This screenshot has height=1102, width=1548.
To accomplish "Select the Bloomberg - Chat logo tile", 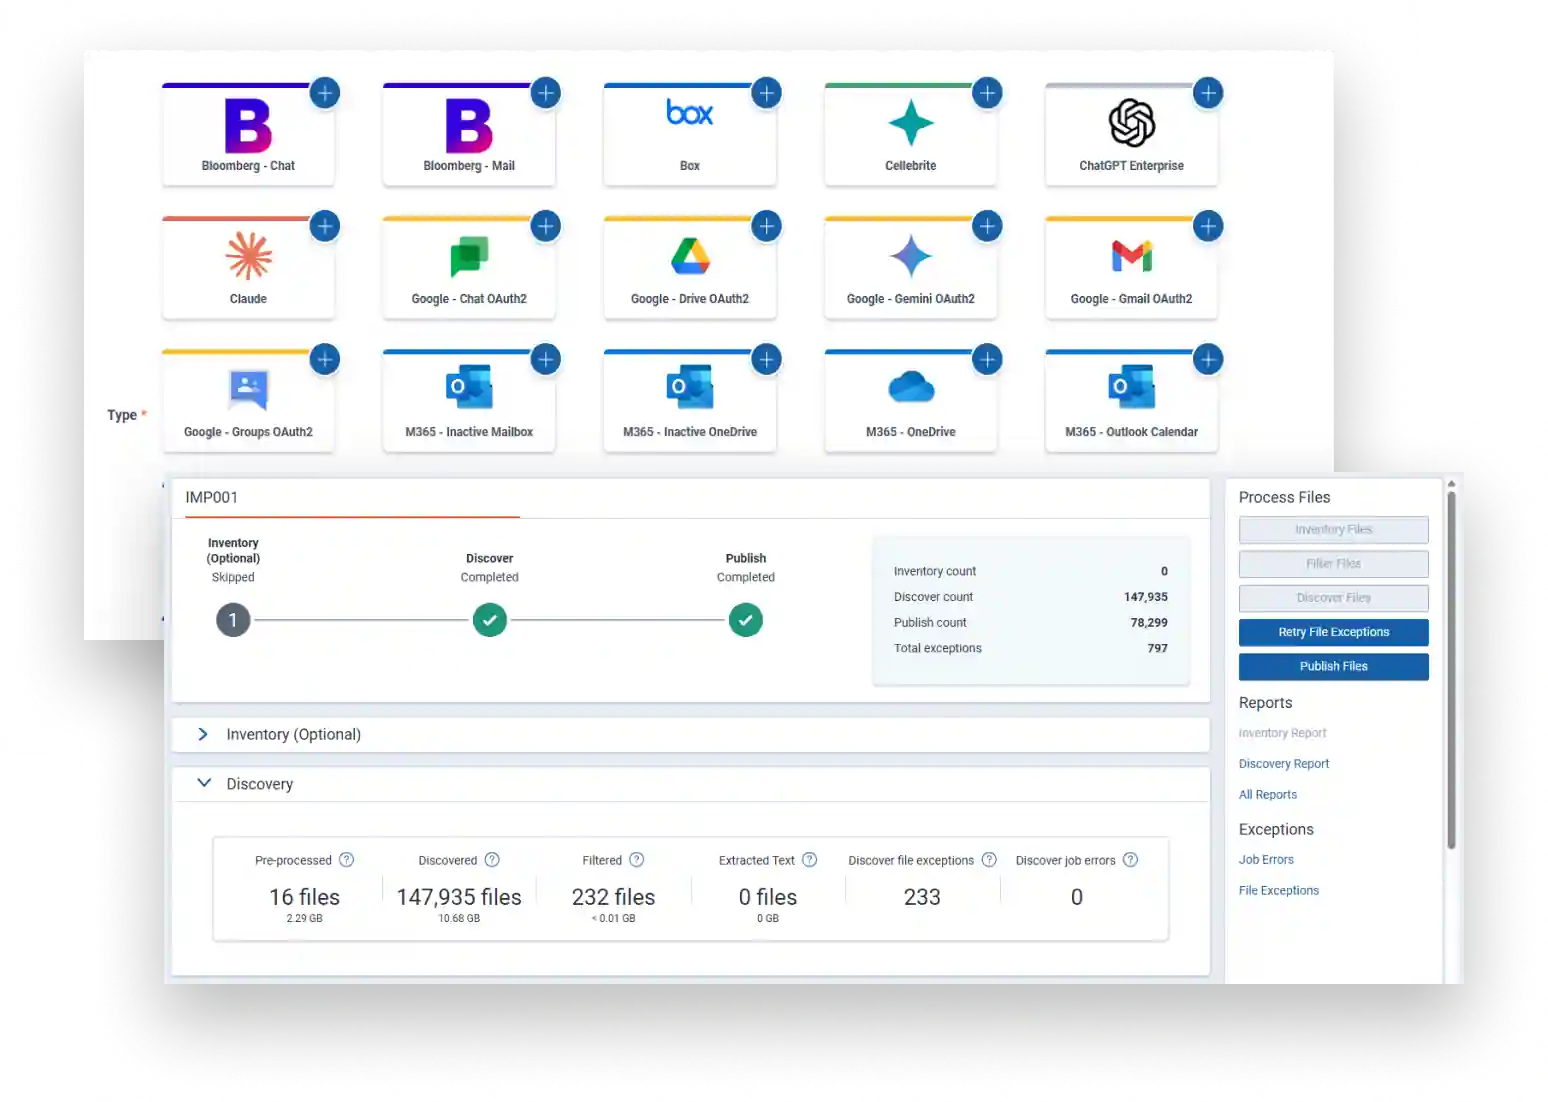I will [248, 125].
